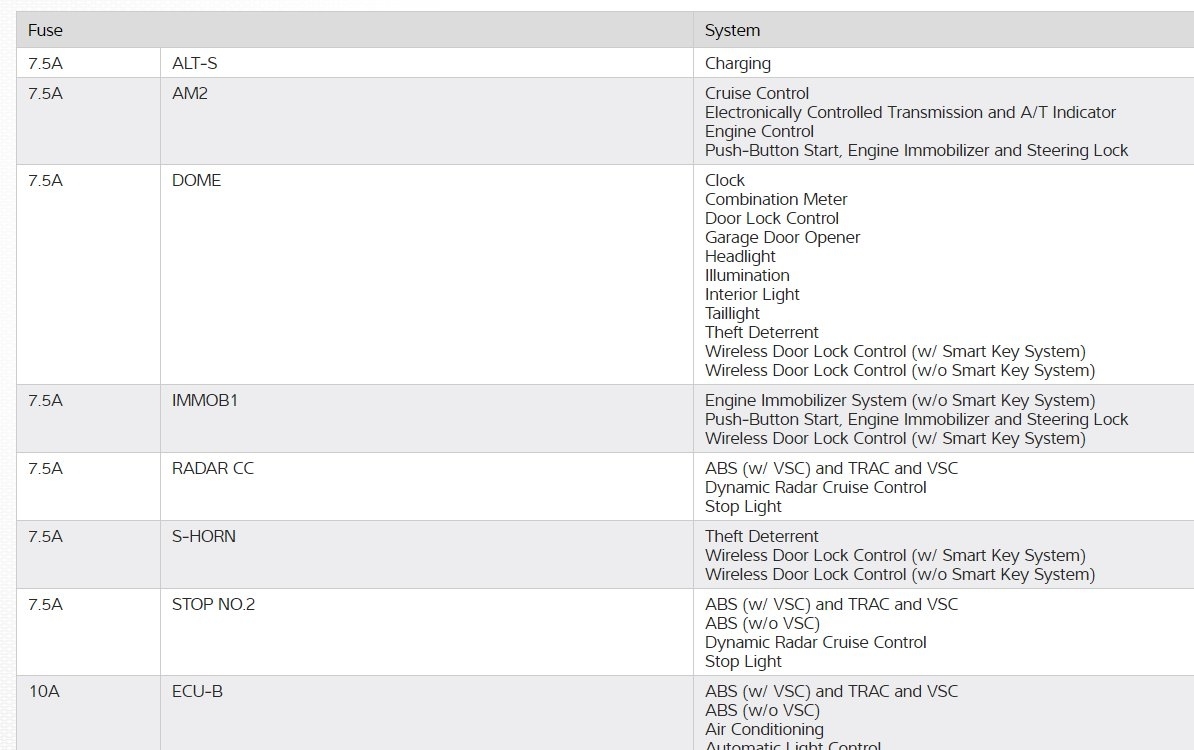
Task: Click the Clock system entry
Action: click(724, 180)
